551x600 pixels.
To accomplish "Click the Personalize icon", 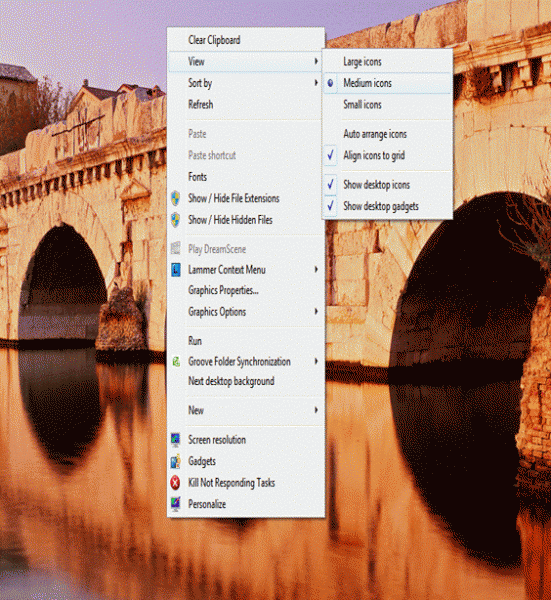I will pos(175,504).
